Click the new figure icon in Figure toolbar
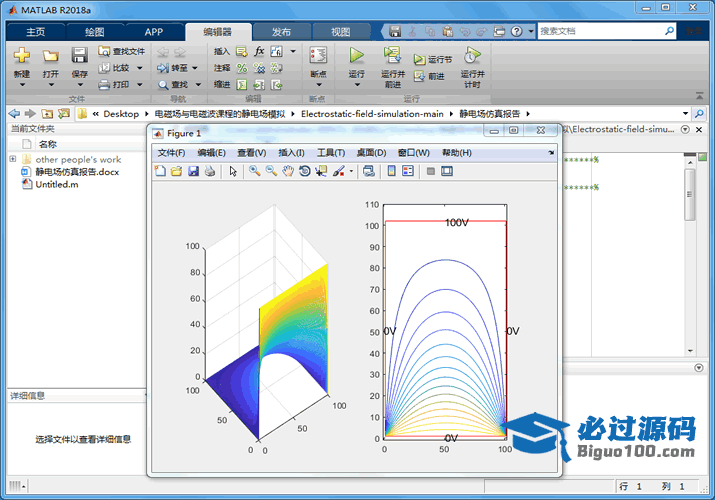715x500 pixels. [x=160, y=171]
